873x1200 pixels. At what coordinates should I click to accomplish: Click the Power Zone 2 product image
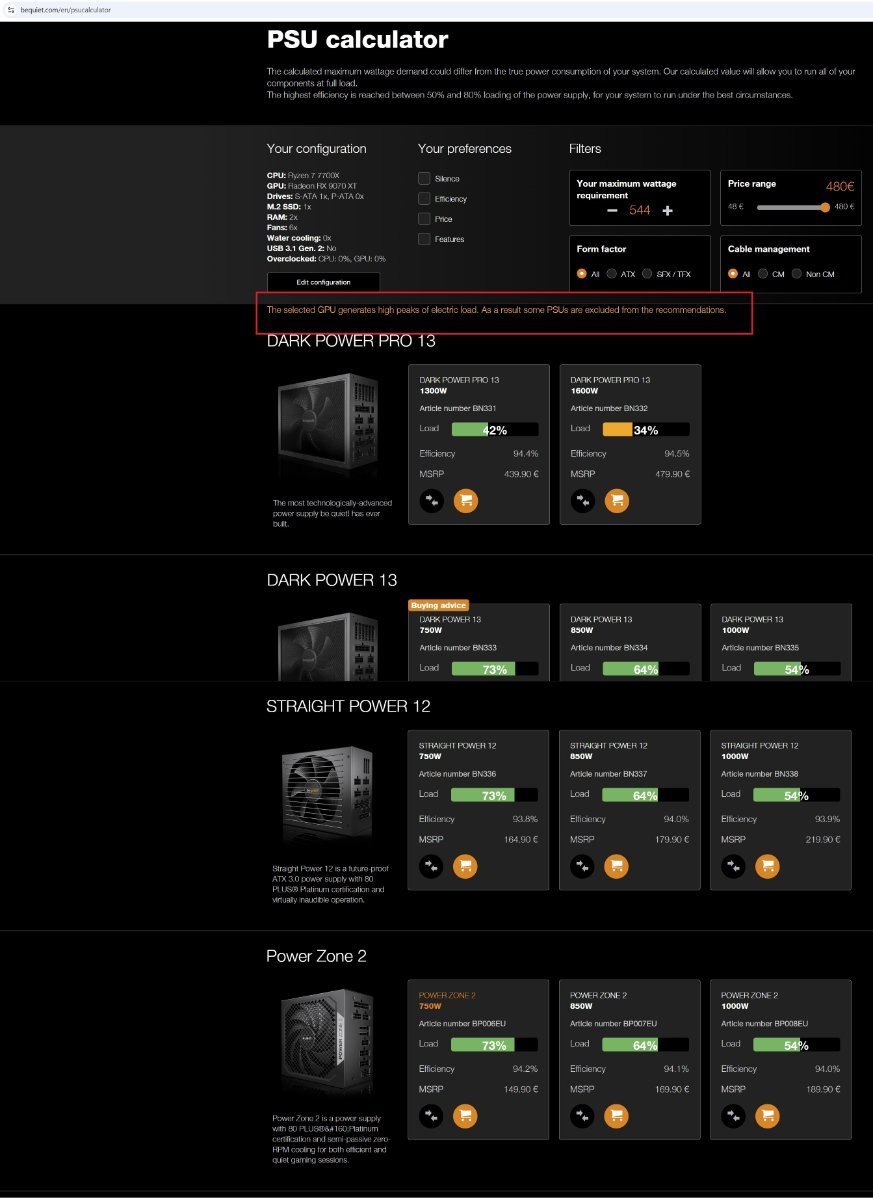click(x=329, y=1040)
